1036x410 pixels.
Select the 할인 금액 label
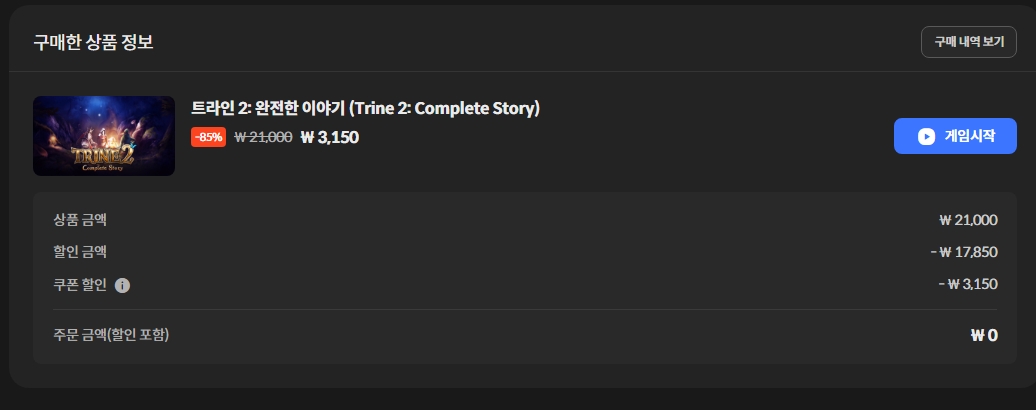click(80, 252)
